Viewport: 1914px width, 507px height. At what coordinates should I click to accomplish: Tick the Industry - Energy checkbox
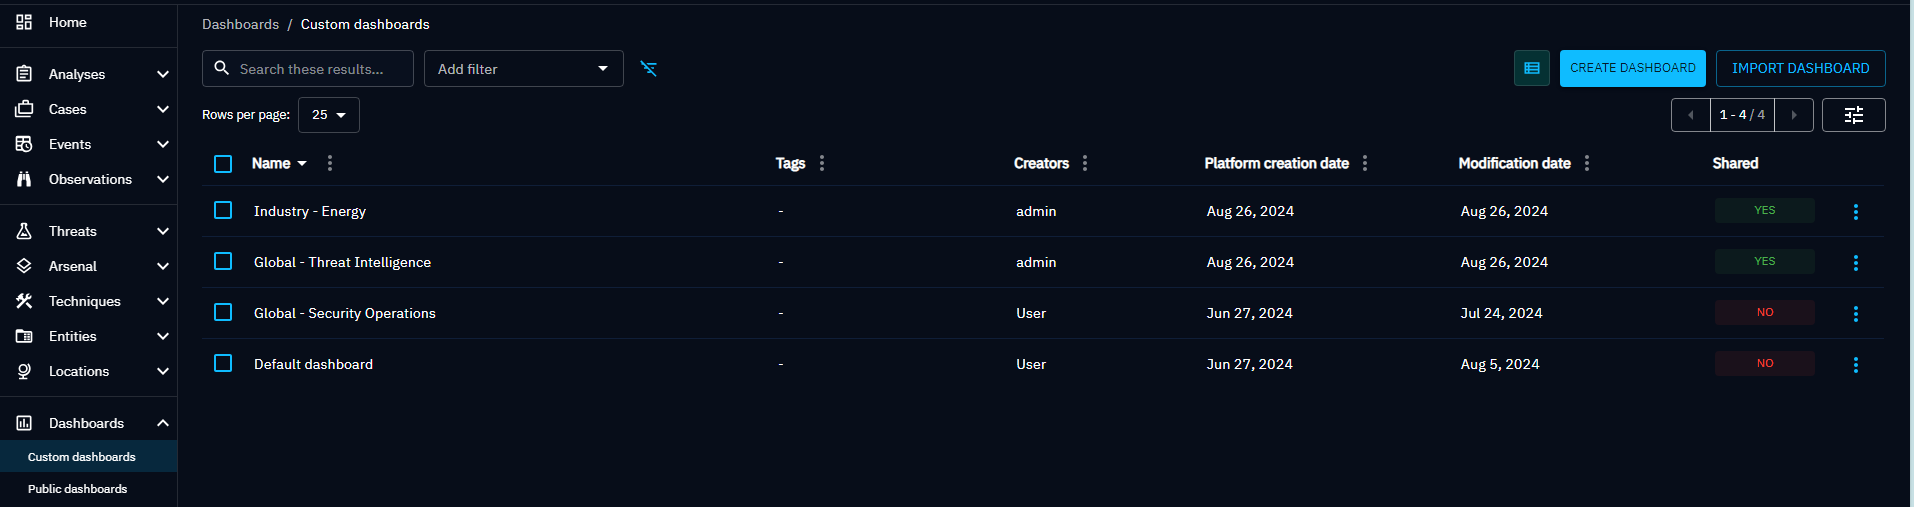pyautogui.click(x=223, y=211)
